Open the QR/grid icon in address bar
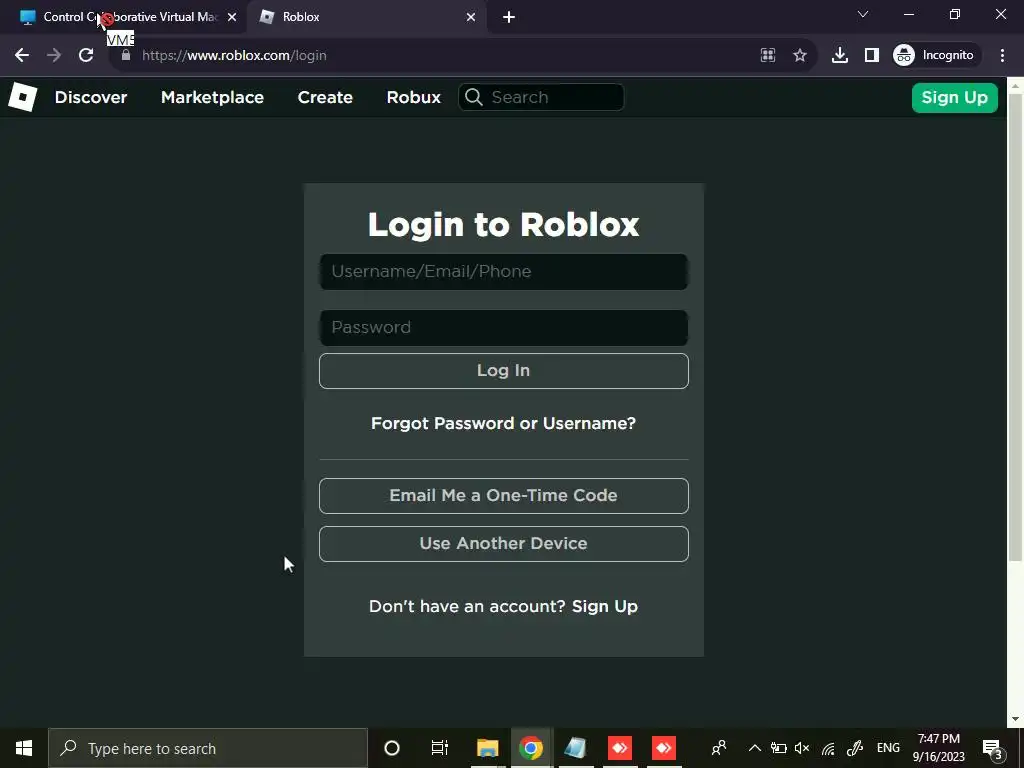The image size is (1024, 768). 768,56
